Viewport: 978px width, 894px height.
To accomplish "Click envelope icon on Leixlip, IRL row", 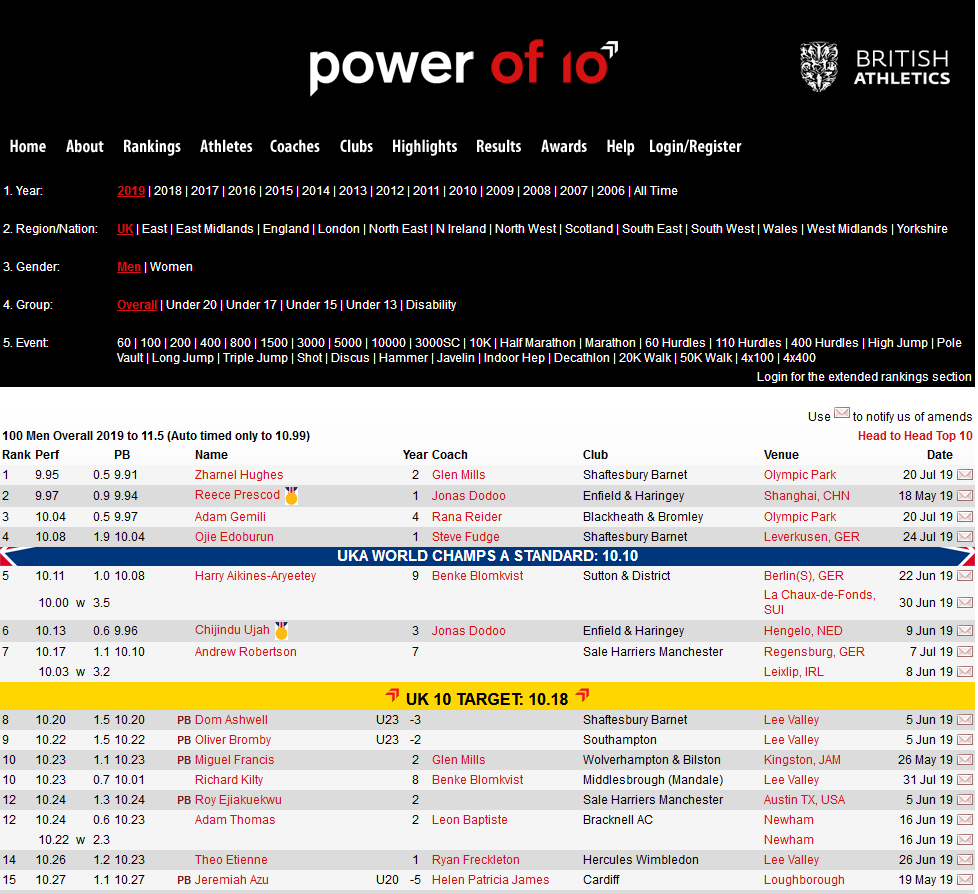I will 964,672.
